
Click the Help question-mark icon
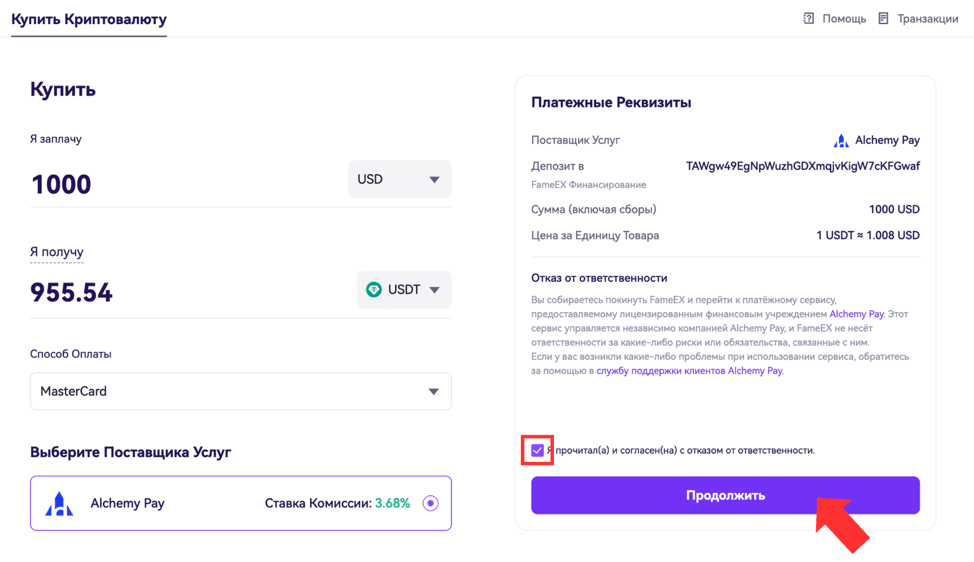click(808, 19)
